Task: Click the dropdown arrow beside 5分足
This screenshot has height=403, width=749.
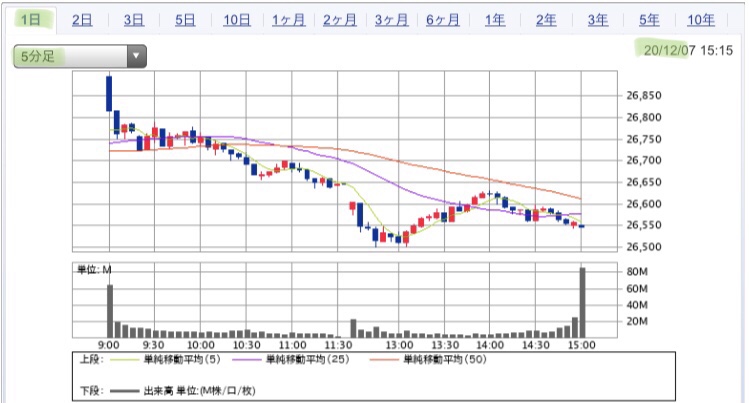Action: coord(136,56)
